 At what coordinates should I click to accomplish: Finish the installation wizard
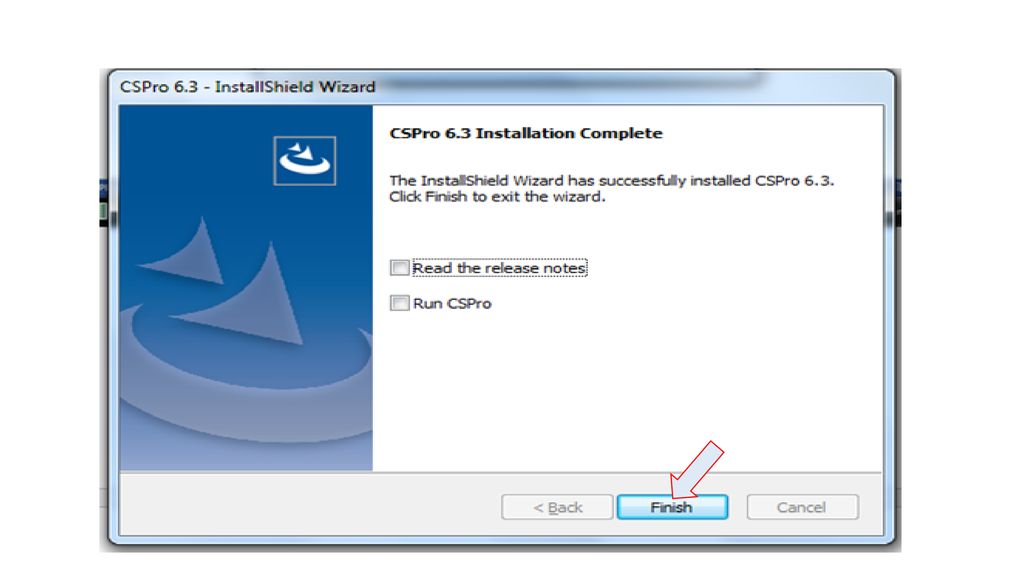[x=672, y=507]
